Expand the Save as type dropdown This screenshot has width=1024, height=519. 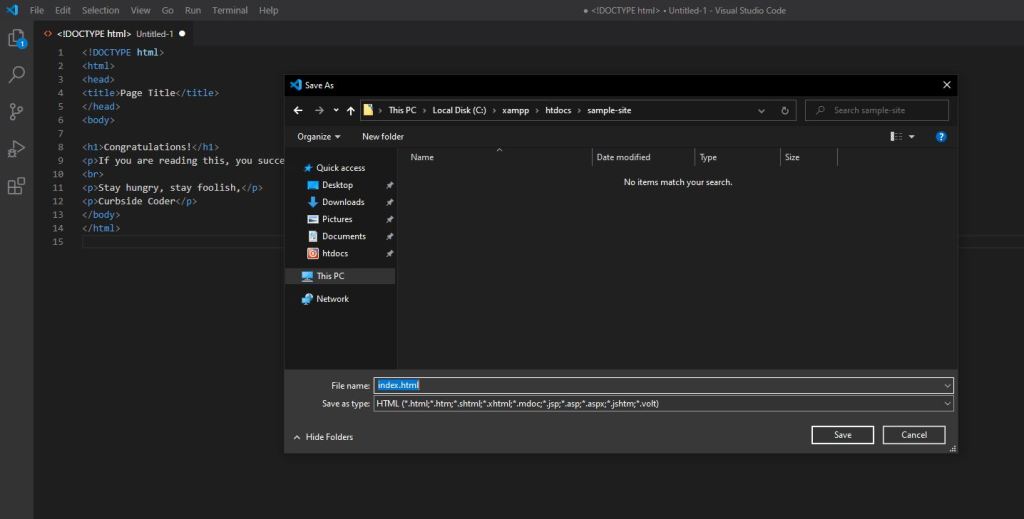coord(946,404)
